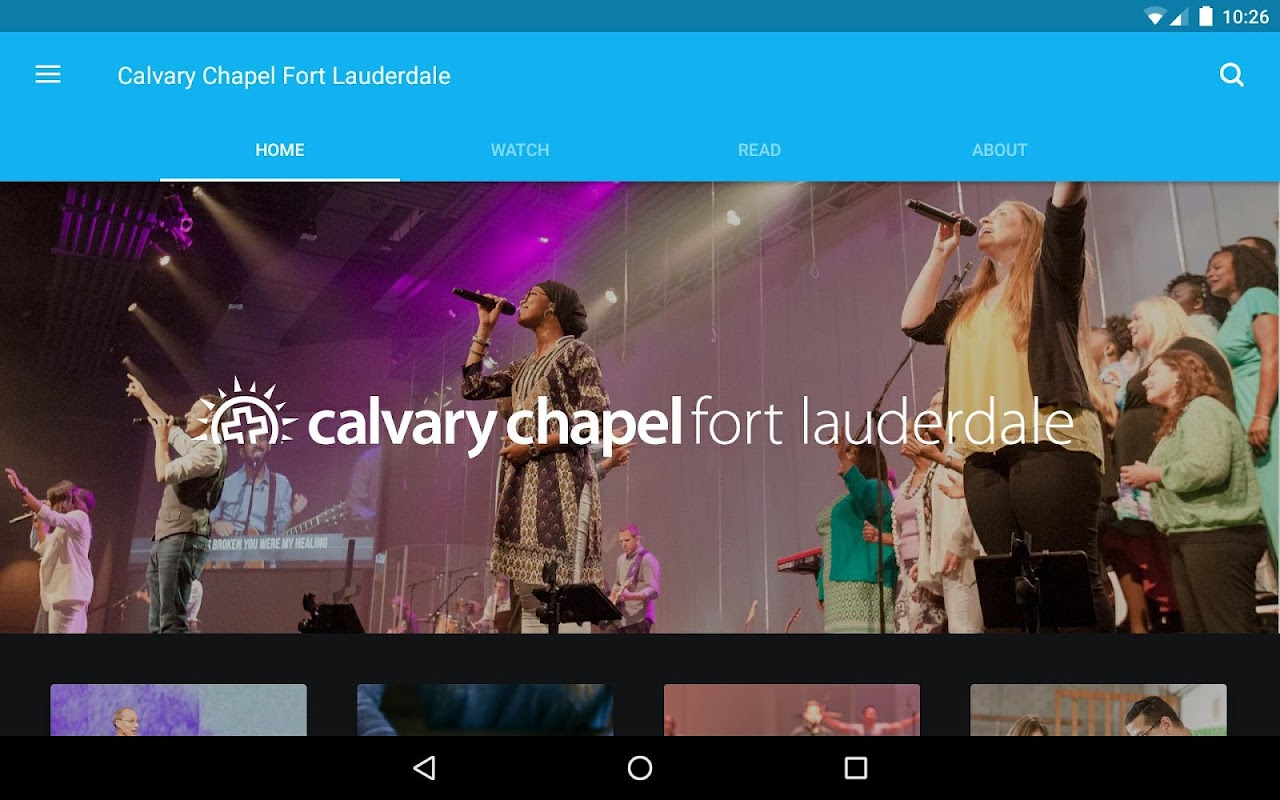Tap the 10:26 clock in status bar

point(1246,16)
